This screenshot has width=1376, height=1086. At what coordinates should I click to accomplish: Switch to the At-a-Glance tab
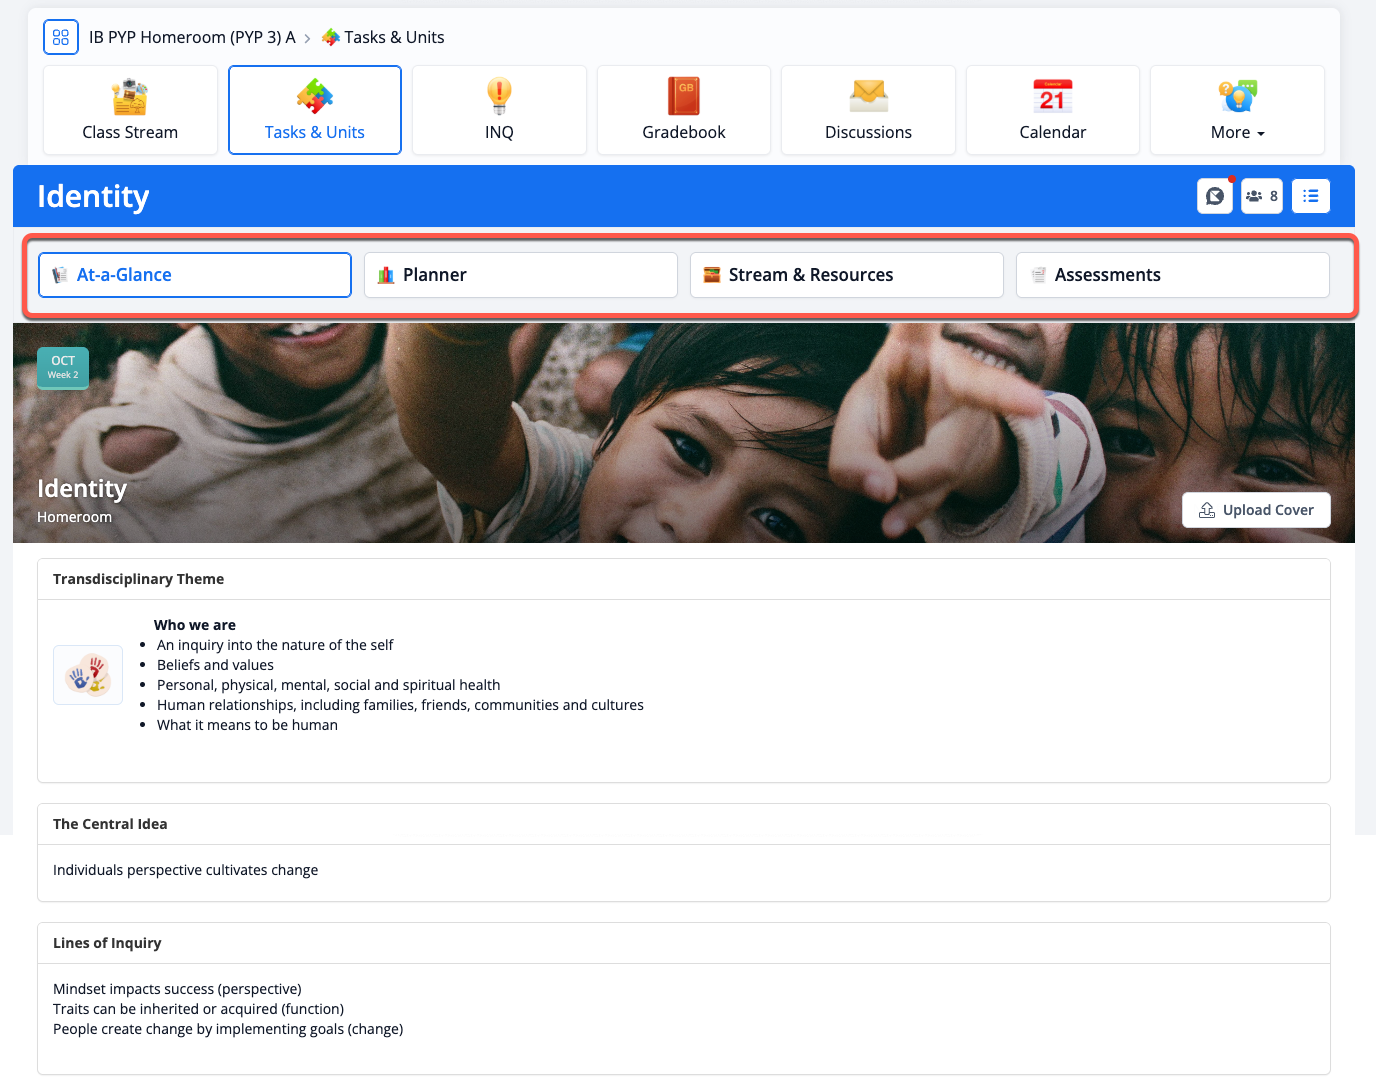click(195, 275)
